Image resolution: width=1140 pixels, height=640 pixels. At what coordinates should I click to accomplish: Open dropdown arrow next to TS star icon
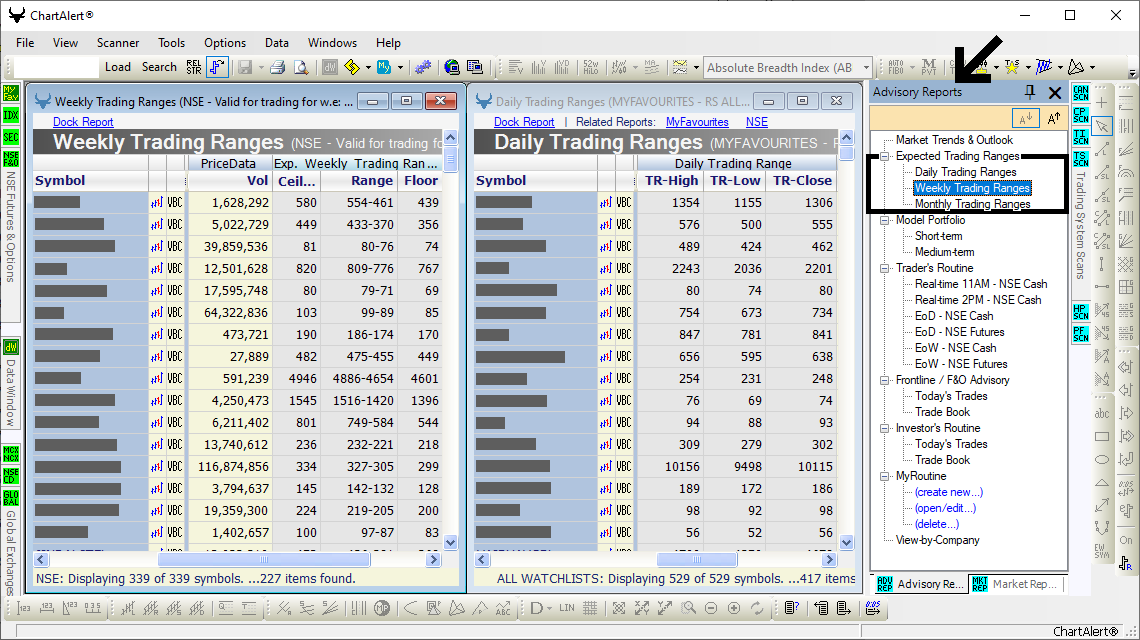click(x=1028, y=68)
